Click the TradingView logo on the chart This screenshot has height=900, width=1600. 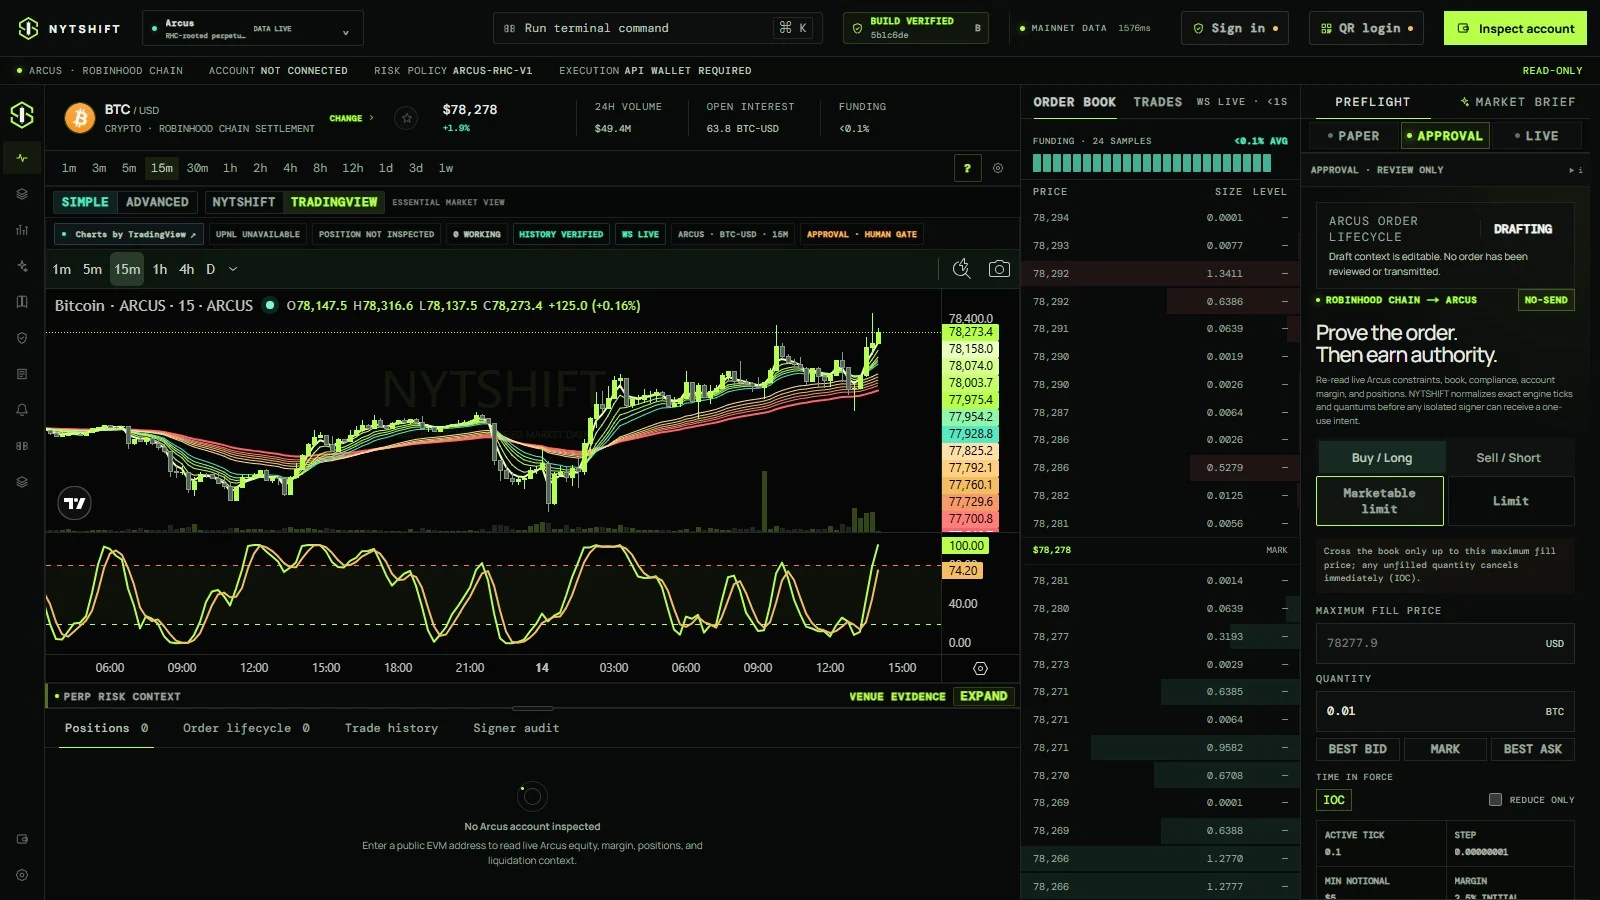pos(75,503)
